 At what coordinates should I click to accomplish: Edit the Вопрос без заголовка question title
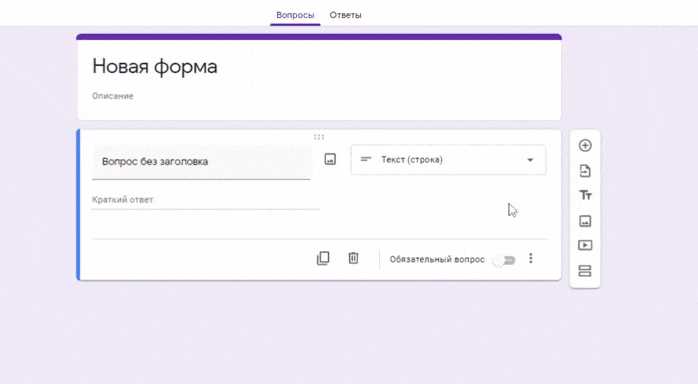pos(201,162)
